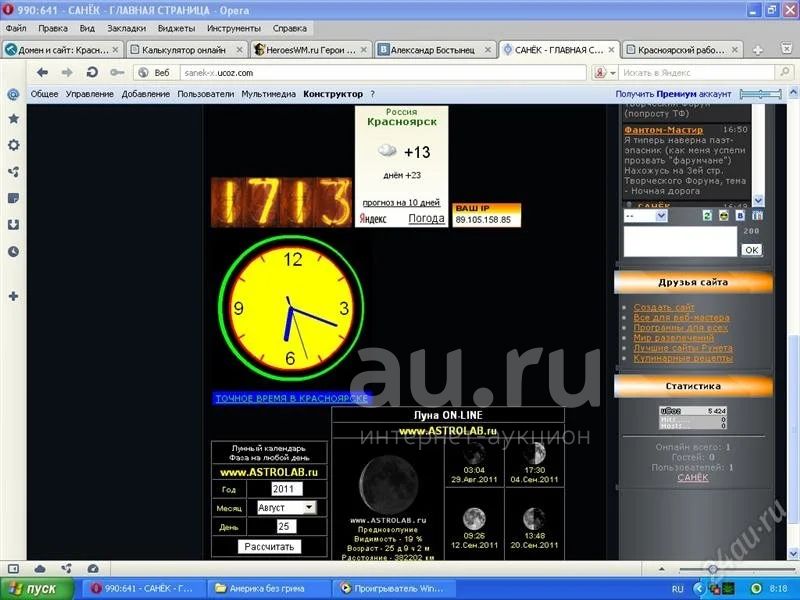The width and height of the screenshot is (800, 600).
Task: Click the chat message text area
Action: tap(681, 241)
